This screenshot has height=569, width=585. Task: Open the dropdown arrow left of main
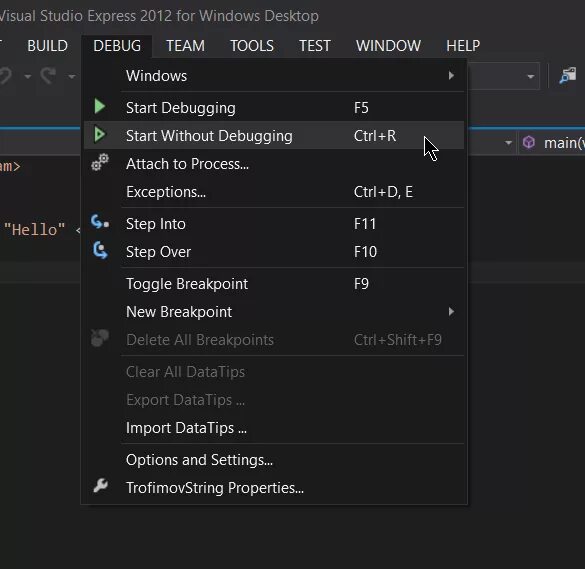tap(508, 143)
